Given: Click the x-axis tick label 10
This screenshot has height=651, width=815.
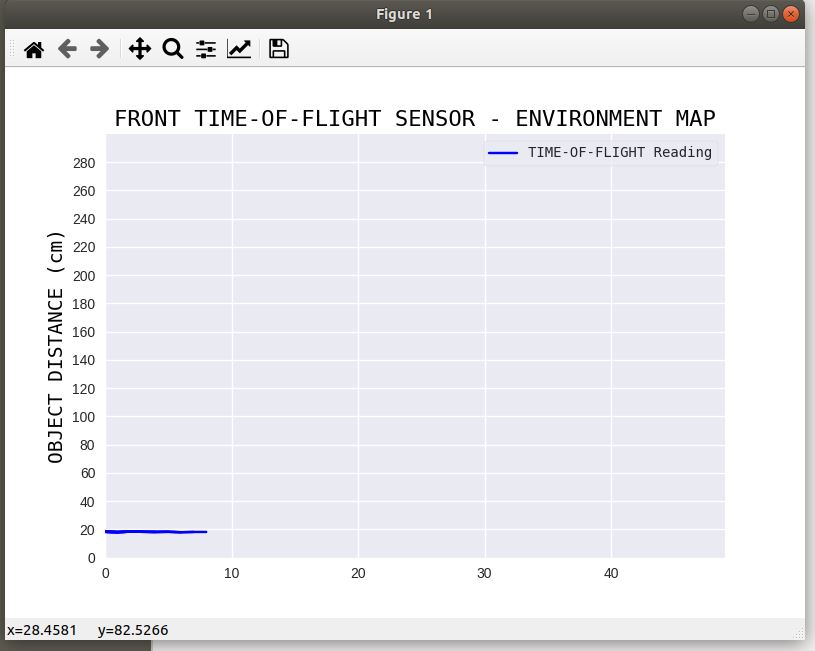Looking at the screenshot, I should point(232,574).
